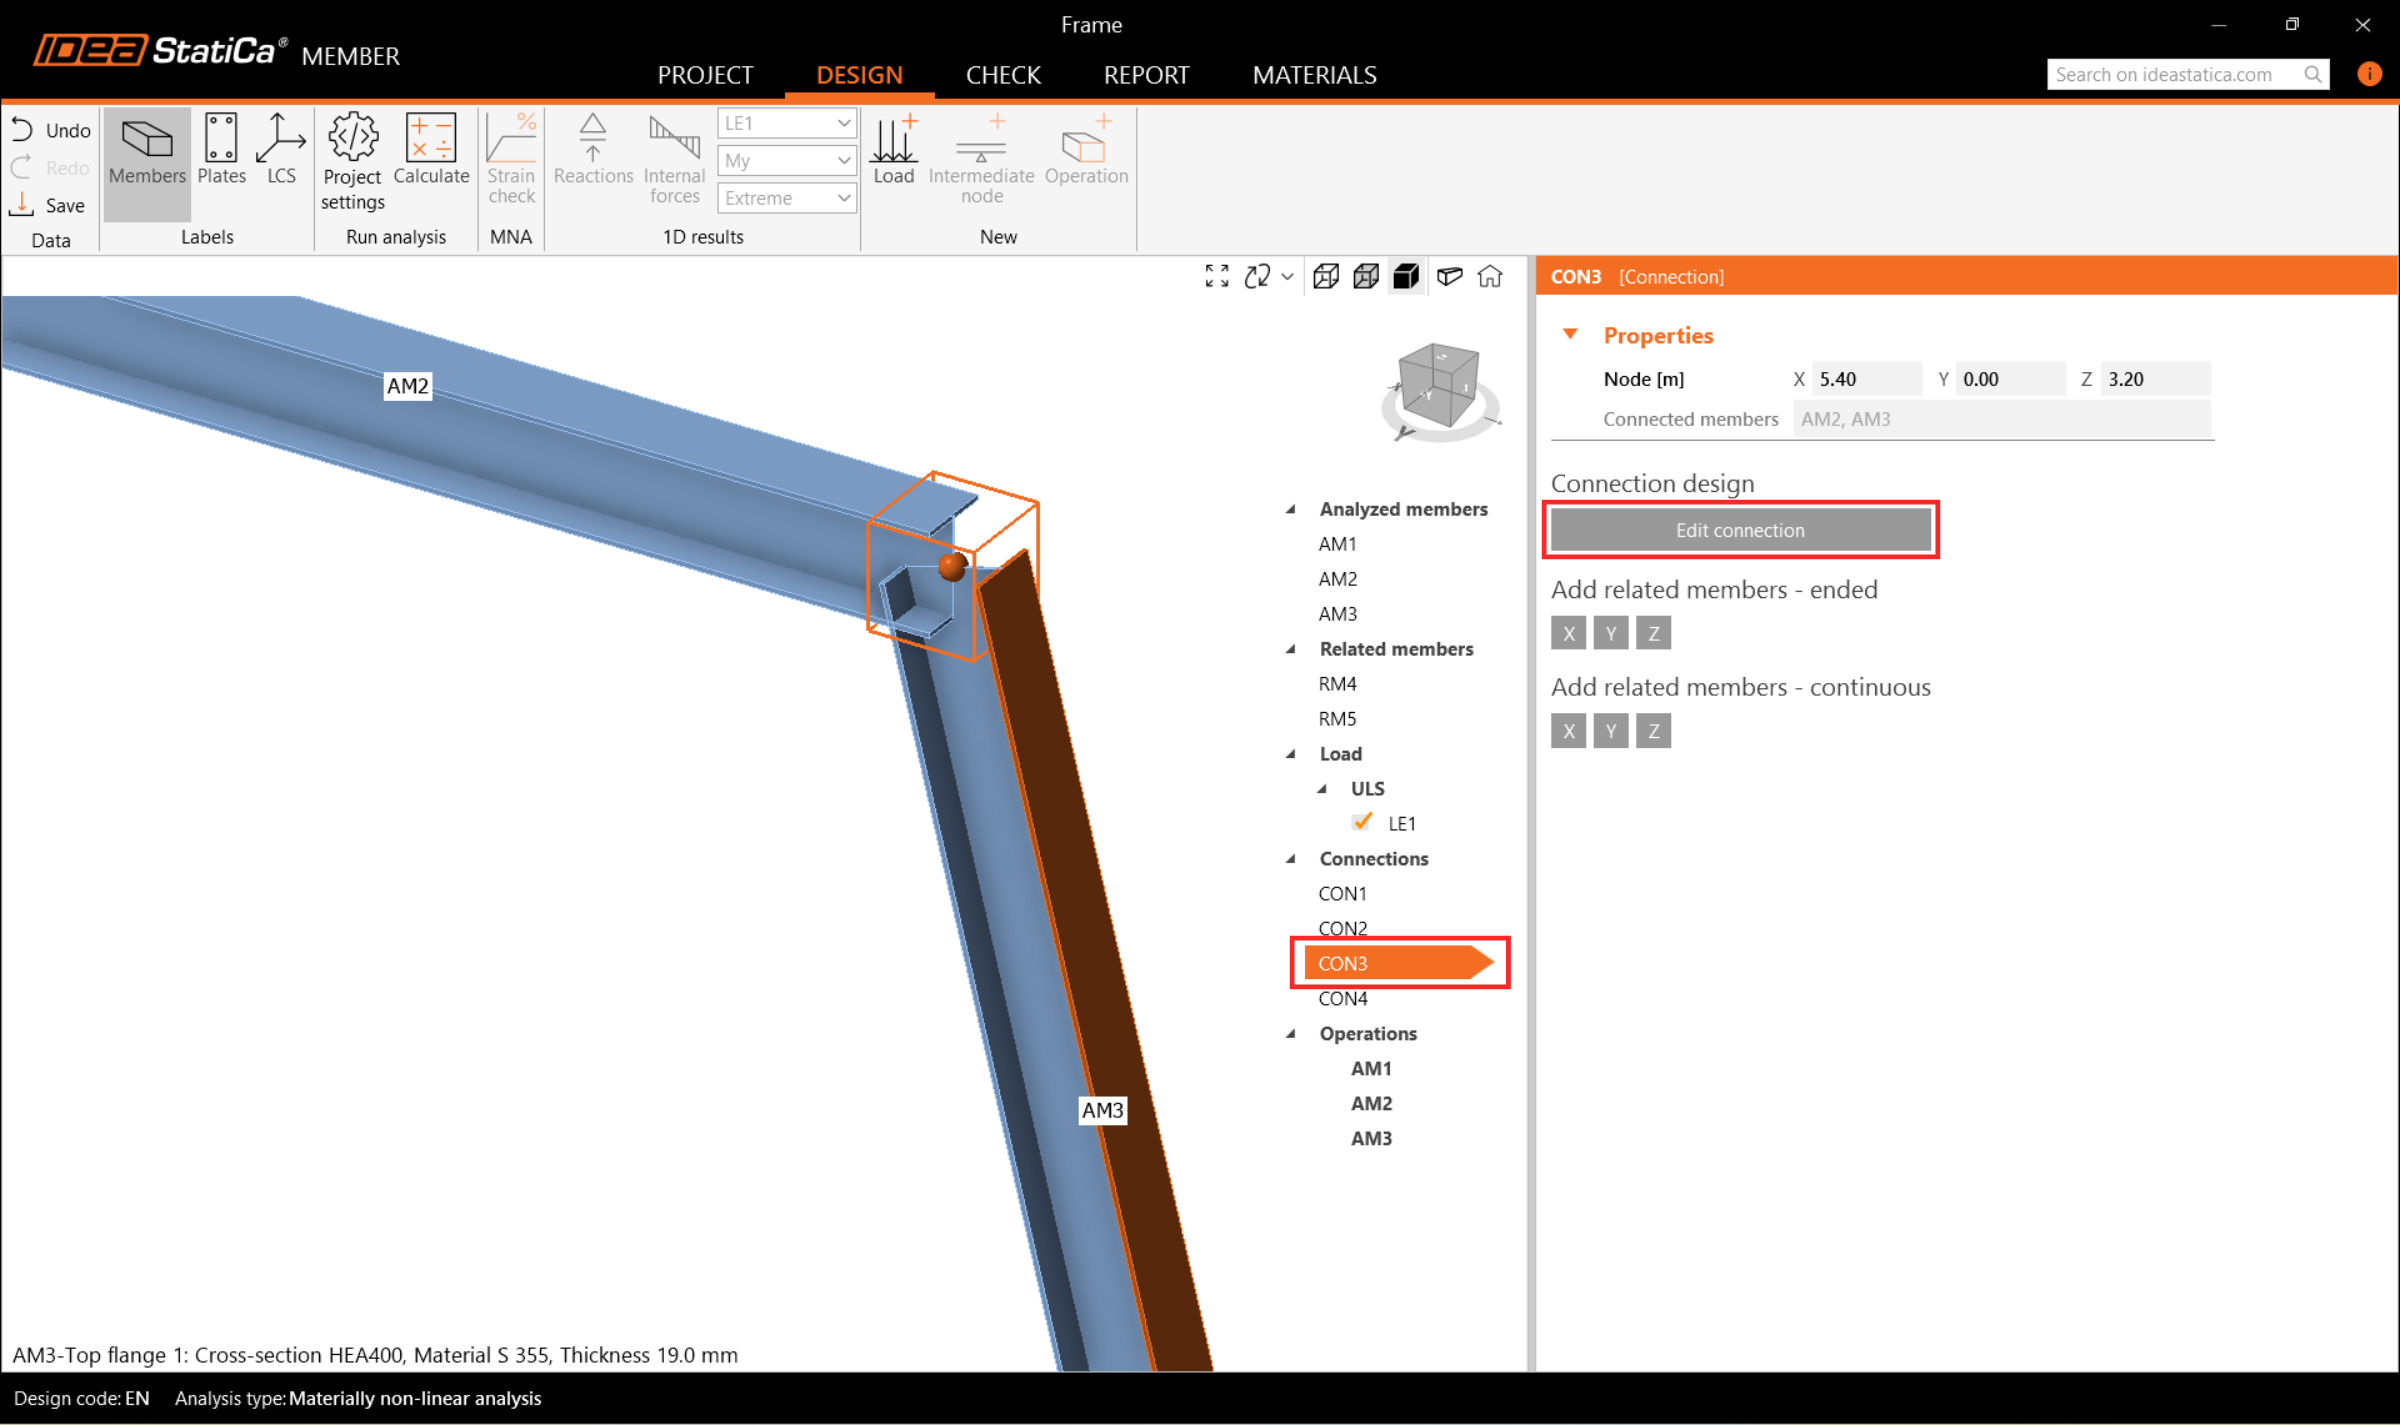The image size is (2400, 1425).
Task: Open the LE1 load case dropdown
Action: click(786, 123)
